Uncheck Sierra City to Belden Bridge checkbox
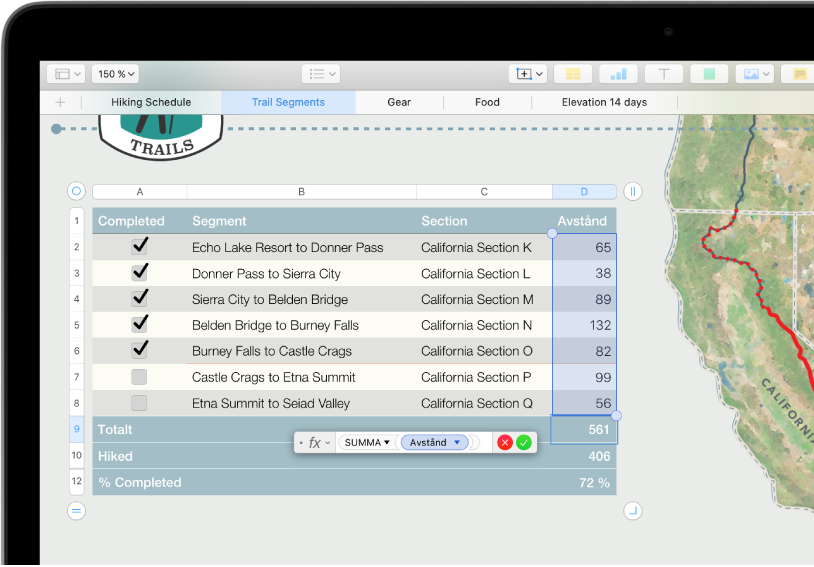The image size is (814, 567). (x=139, y=298)
